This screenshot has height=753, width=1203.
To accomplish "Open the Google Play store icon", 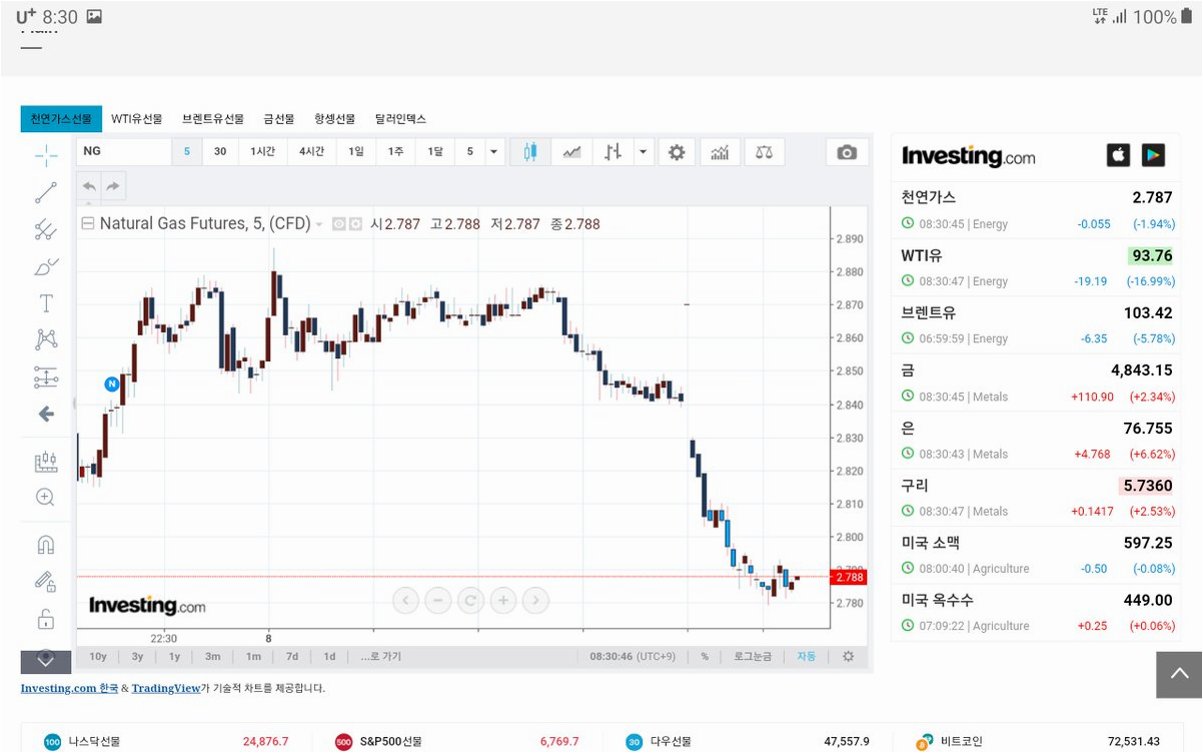I will click(x=1154, y=155).
